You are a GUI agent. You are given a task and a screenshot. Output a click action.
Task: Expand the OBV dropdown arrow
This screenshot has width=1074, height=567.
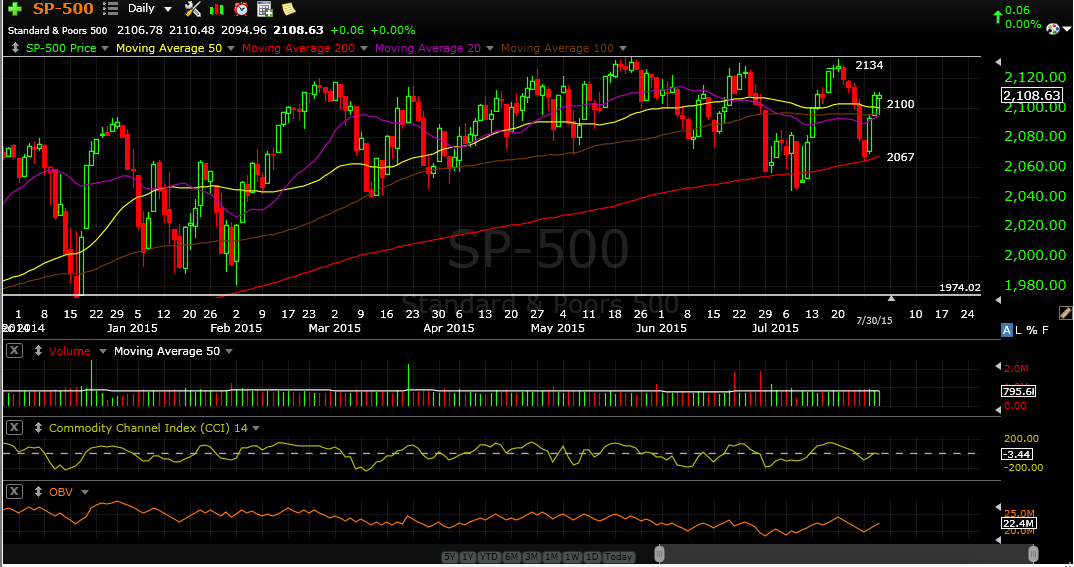[85, 492]
